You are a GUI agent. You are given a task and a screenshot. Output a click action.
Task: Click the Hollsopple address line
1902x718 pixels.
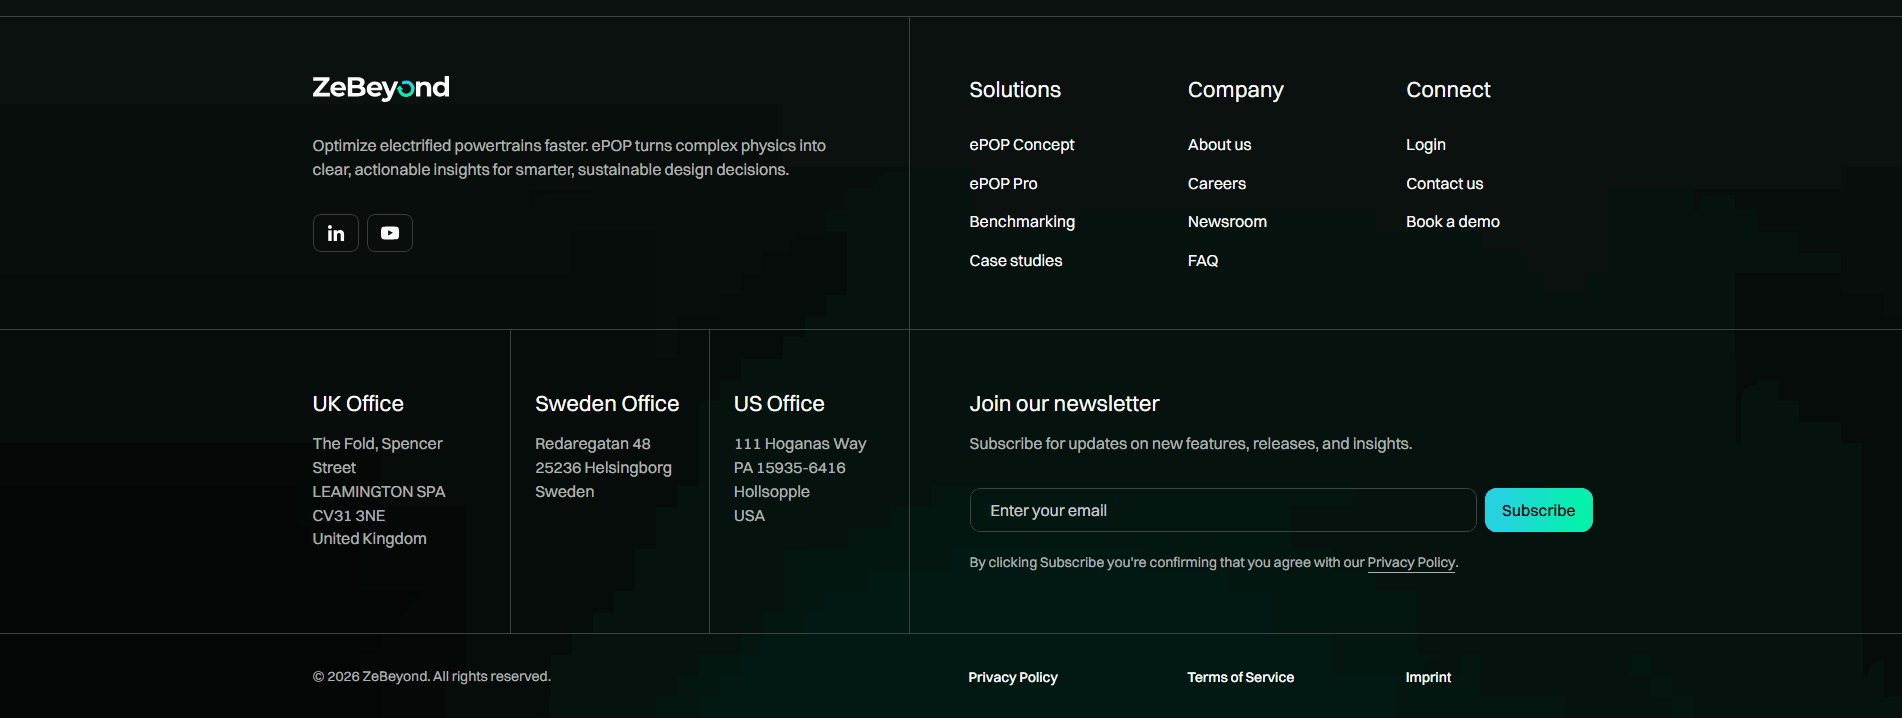coord(771,492)
